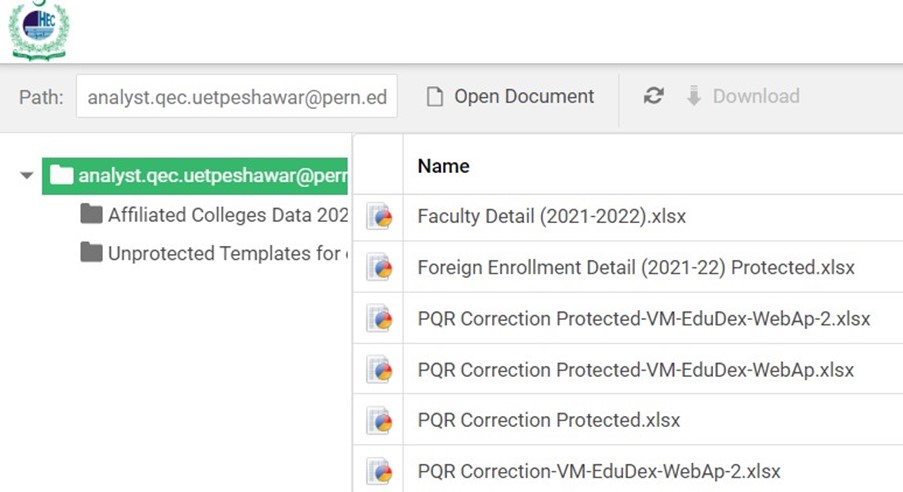903x492 pixels.
Task: Click the HEC logo at top left
Action: pyautogui.click(x=38, y=30)
